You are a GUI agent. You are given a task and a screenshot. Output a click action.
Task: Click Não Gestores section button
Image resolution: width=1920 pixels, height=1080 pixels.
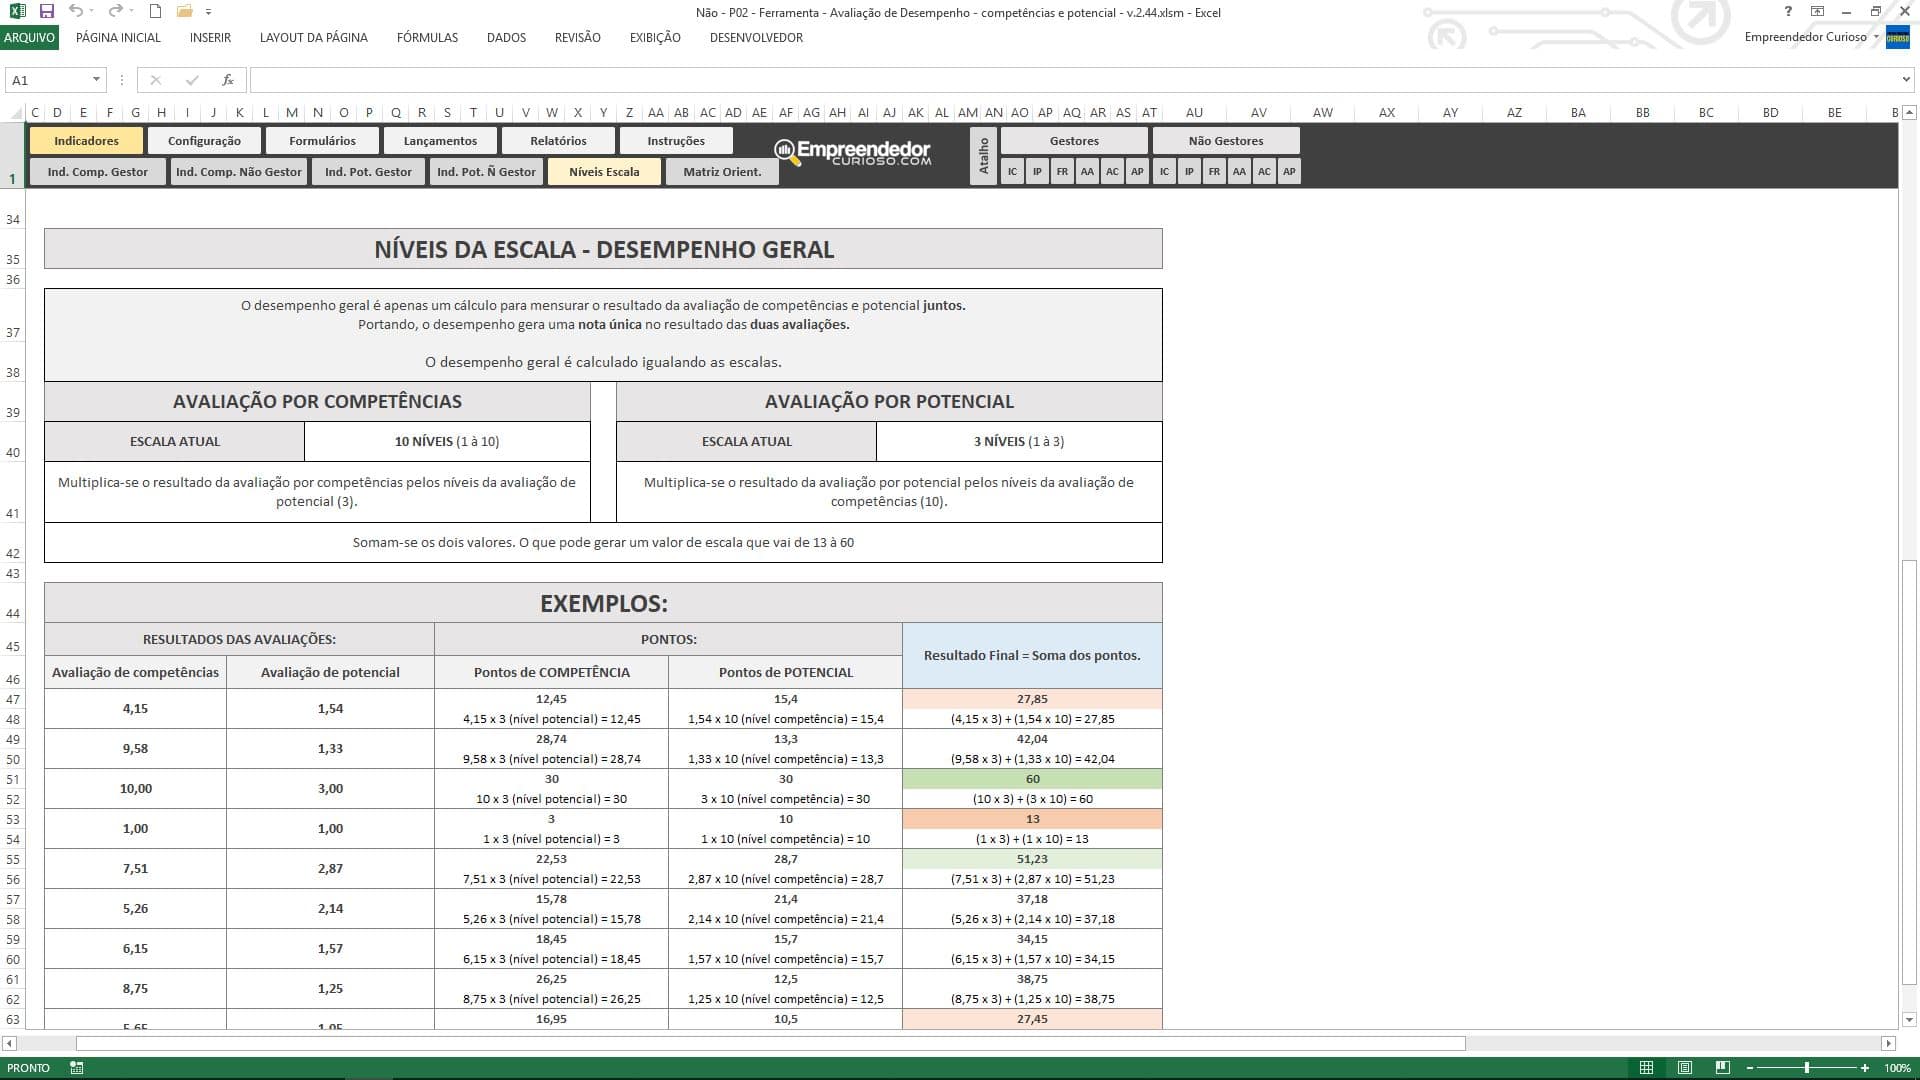pyautogui.click(x=1225, y=140)
